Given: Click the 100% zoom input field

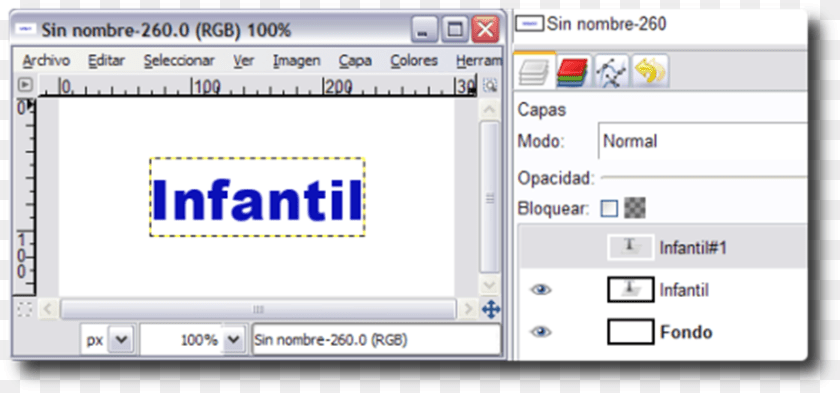Looking at the screenshot, I should pyautogui.click(x=181, y=339).
